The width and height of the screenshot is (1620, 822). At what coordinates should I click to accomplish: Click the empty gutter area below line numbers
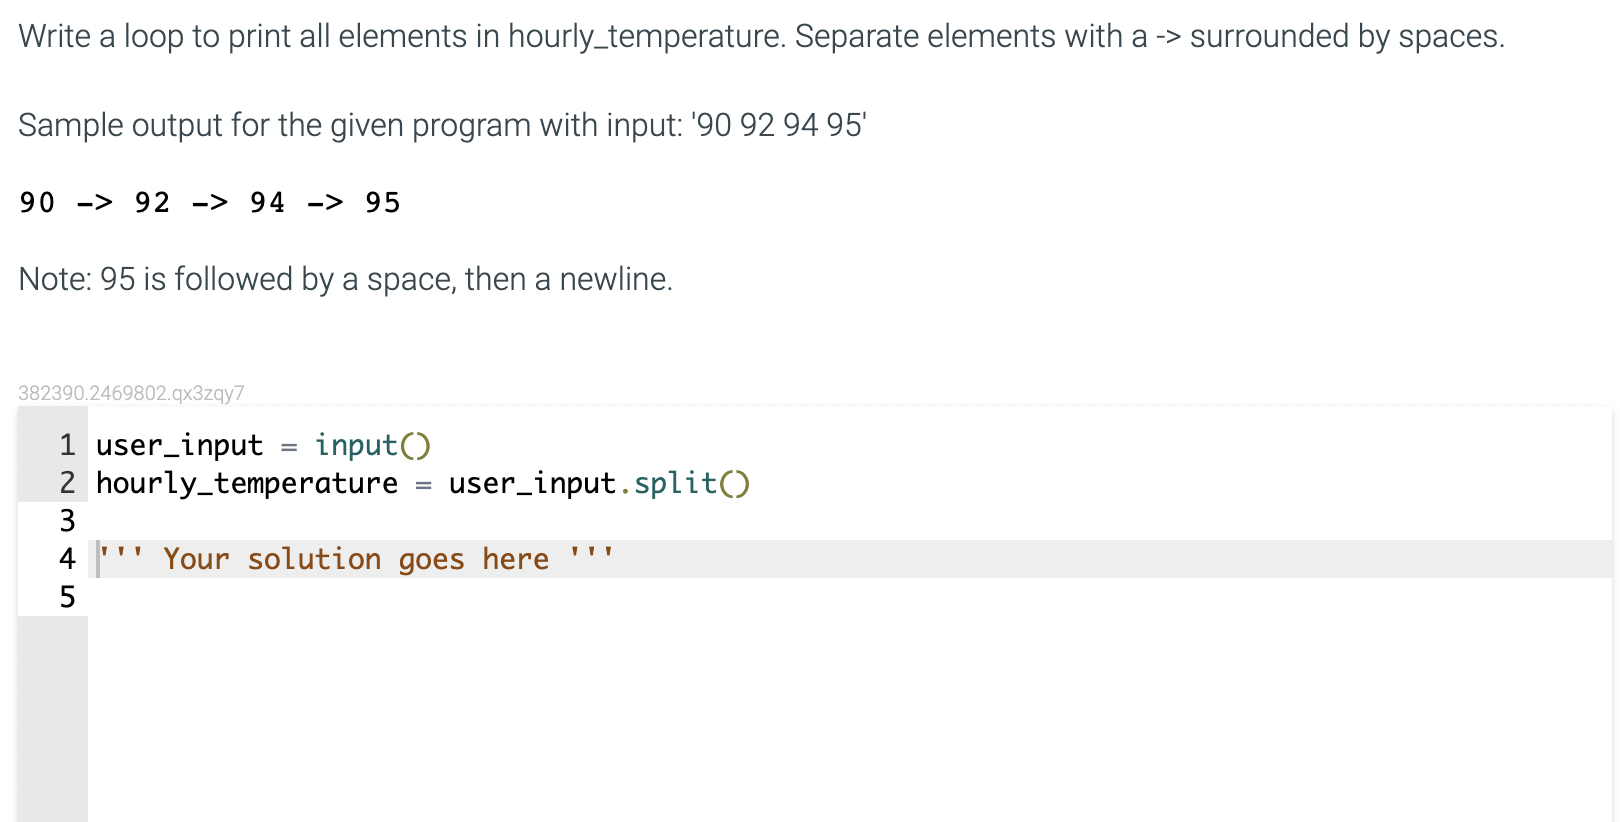coord(52,720)
